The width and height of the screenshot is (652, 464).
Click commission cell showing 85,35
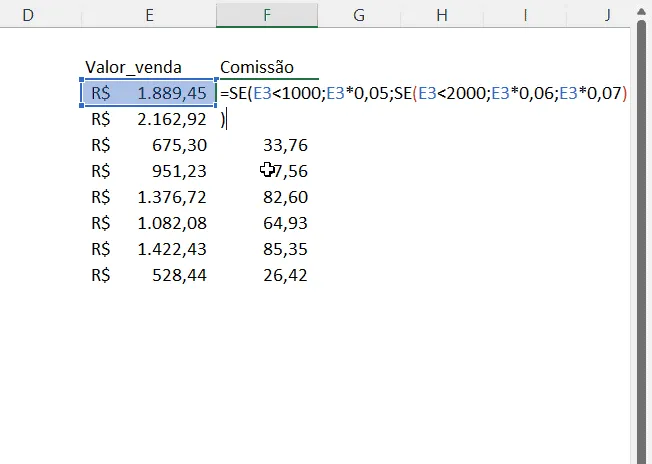click(267, 249)
